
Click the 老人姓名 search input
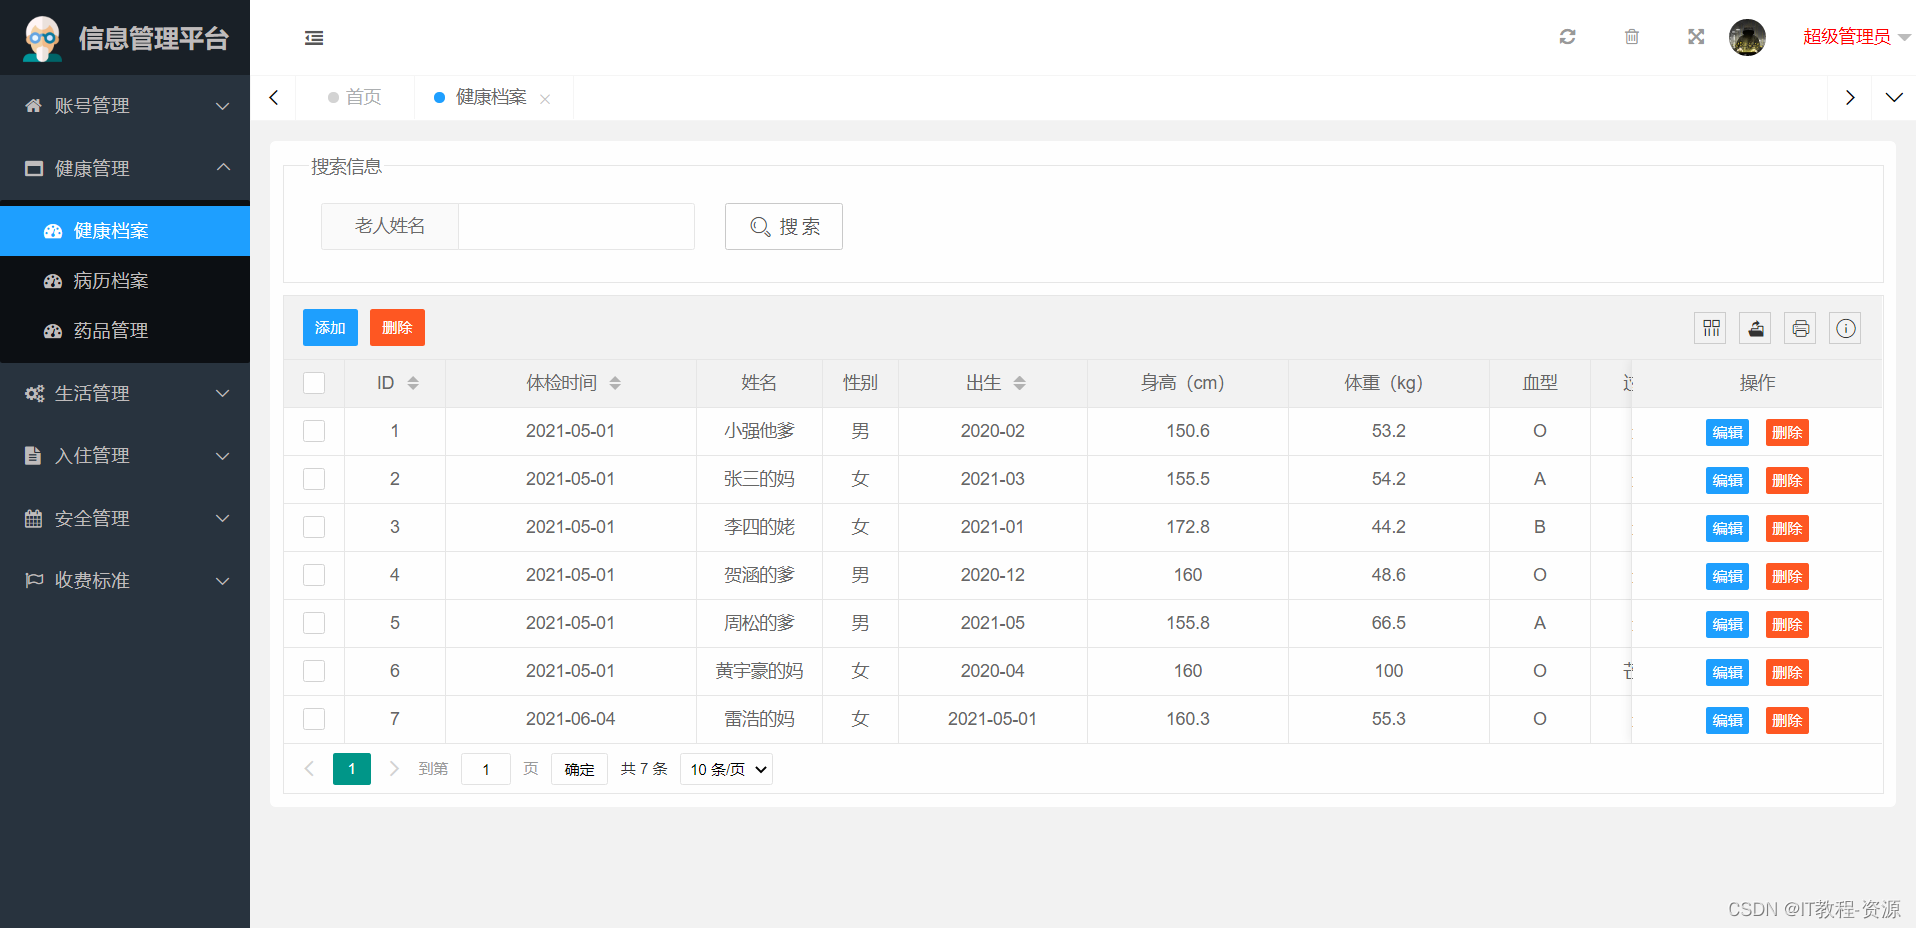tap(576, 227)
